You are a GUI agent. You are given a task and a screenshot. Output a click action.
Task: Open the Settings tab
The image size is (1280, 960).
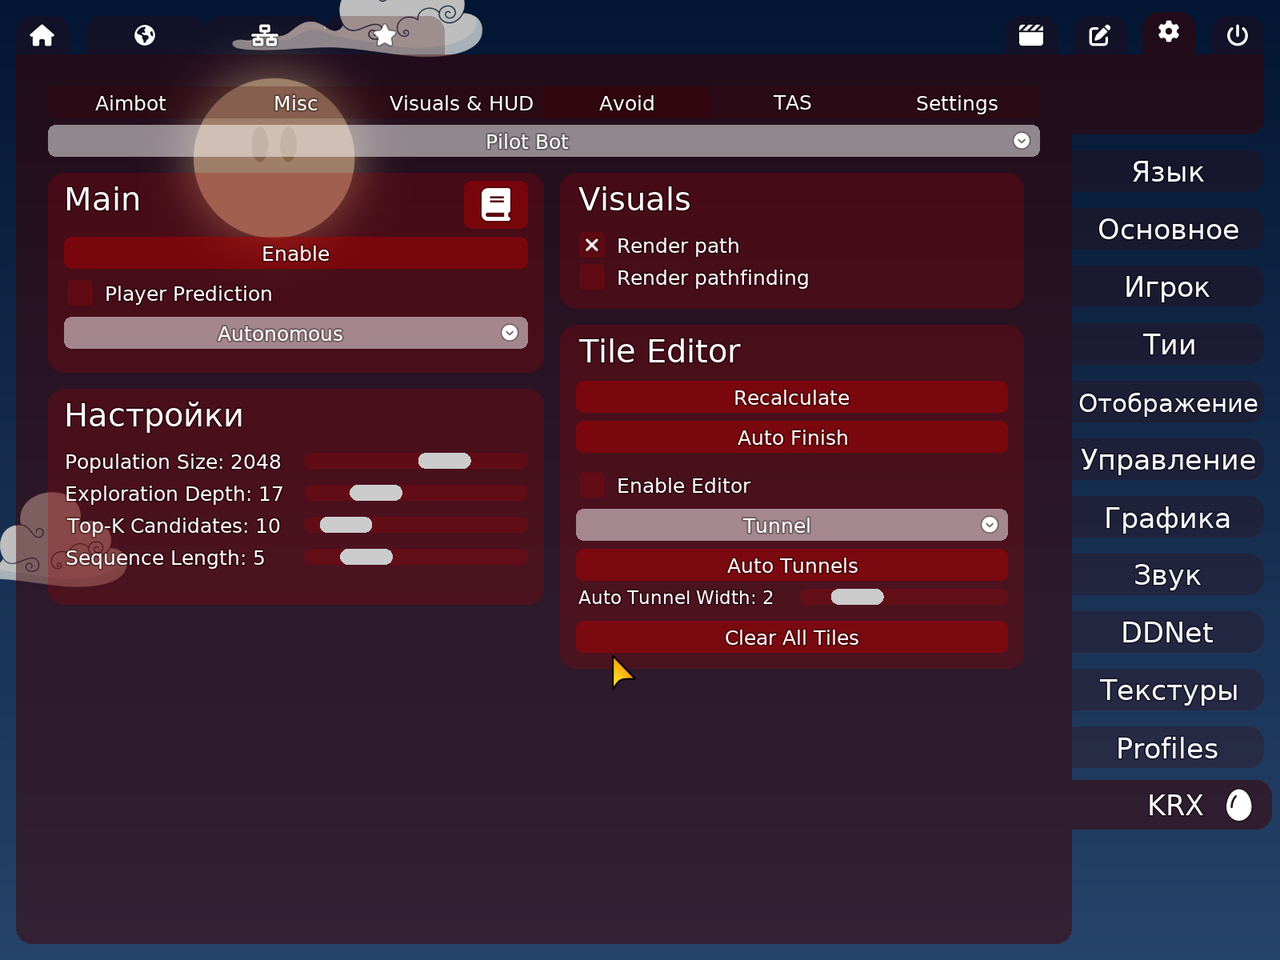click(957, 103)
